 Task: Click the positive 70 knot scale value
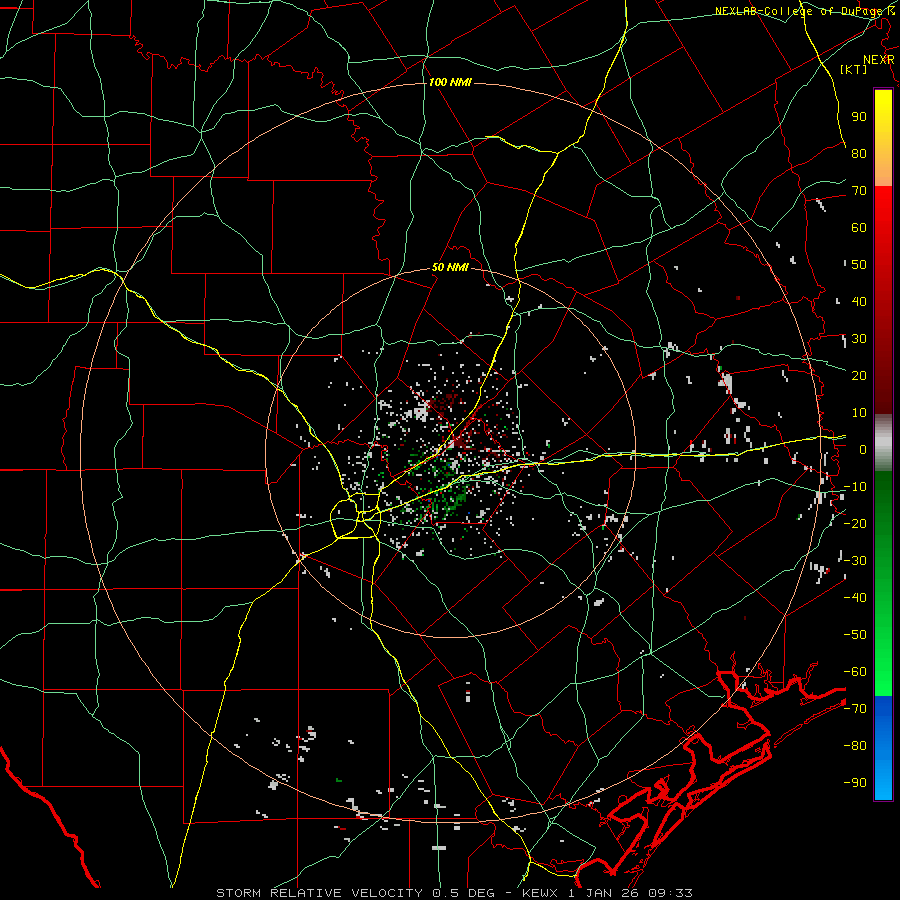(x=859, y=191)
